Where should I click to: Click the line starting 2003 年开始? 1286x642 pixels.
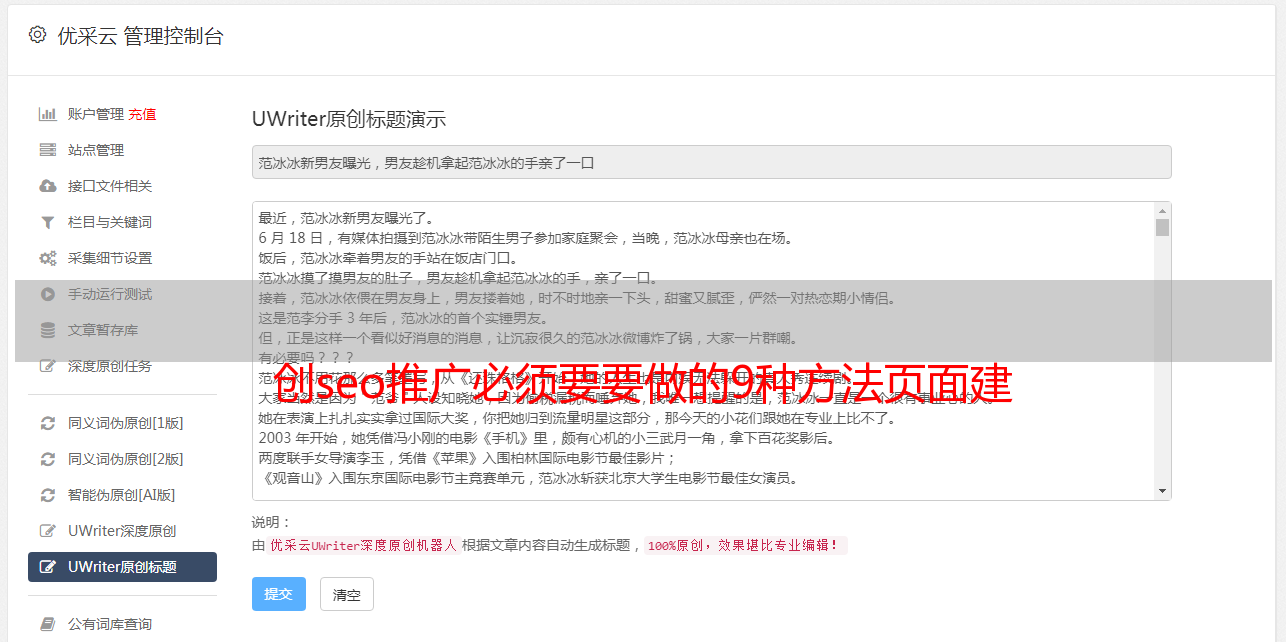547,438
